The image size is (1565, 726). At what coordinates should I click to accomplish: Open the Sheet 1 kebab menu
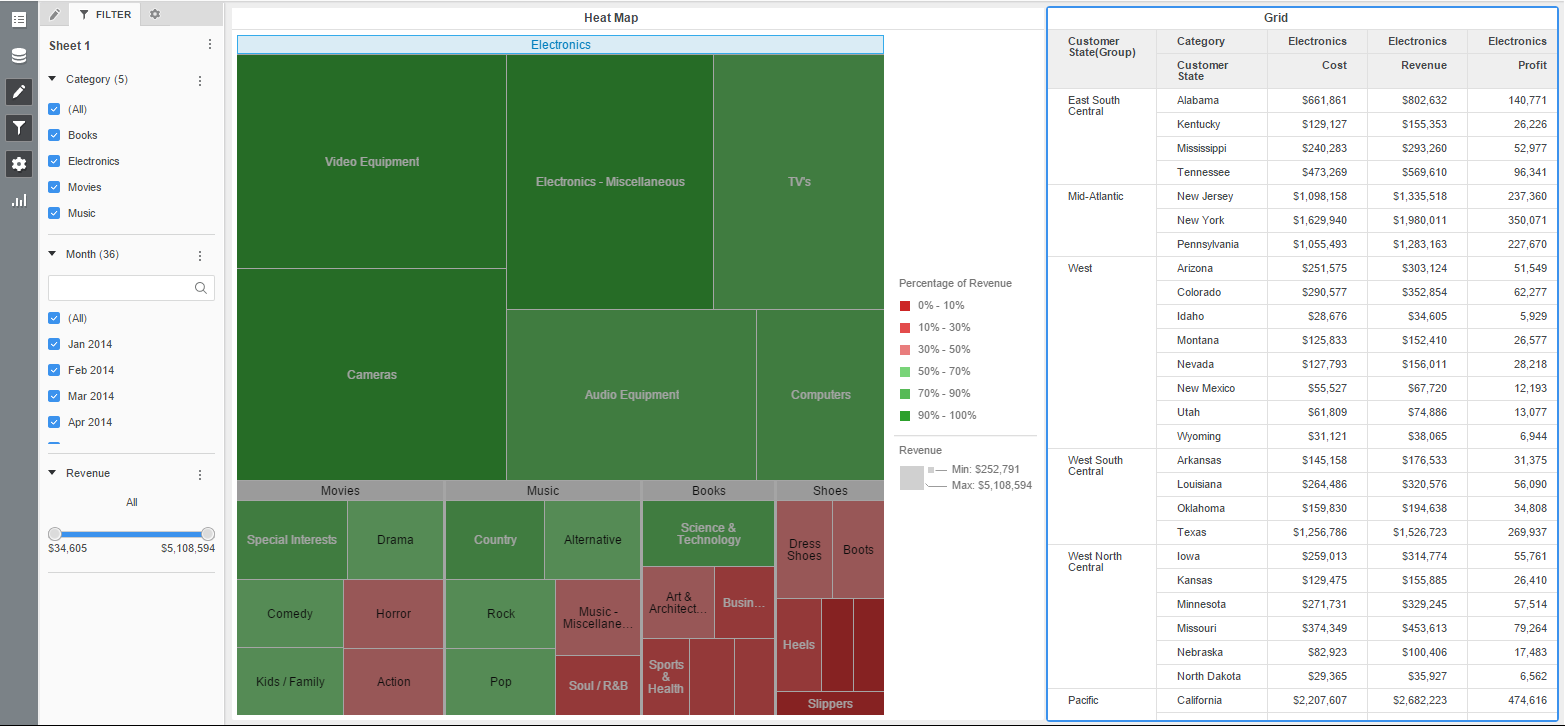[209, 44]
